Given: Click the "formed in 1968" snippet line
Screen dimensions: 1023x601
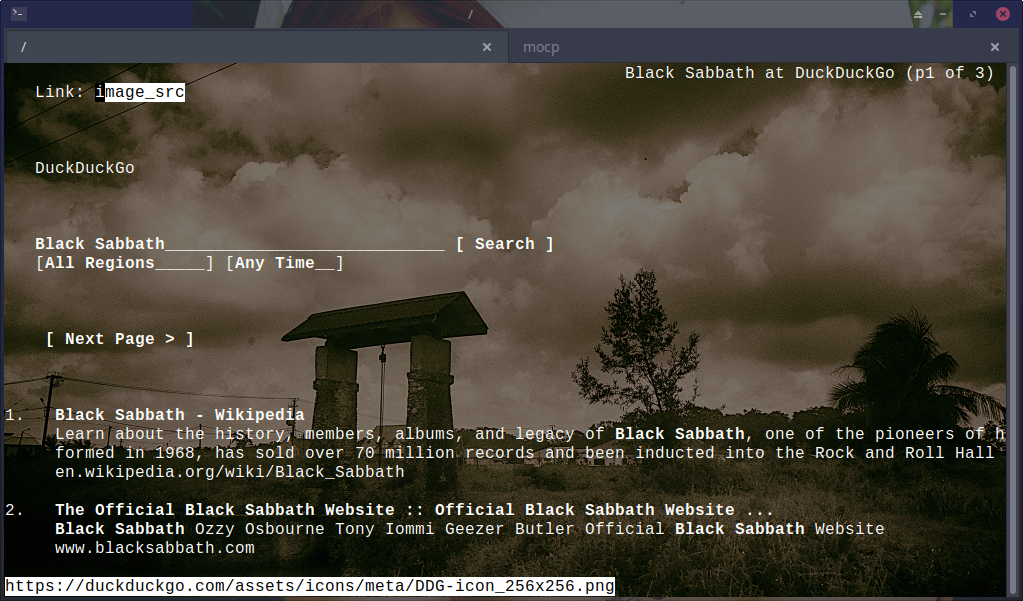Looking at the screenshot, I should [525, 453].
